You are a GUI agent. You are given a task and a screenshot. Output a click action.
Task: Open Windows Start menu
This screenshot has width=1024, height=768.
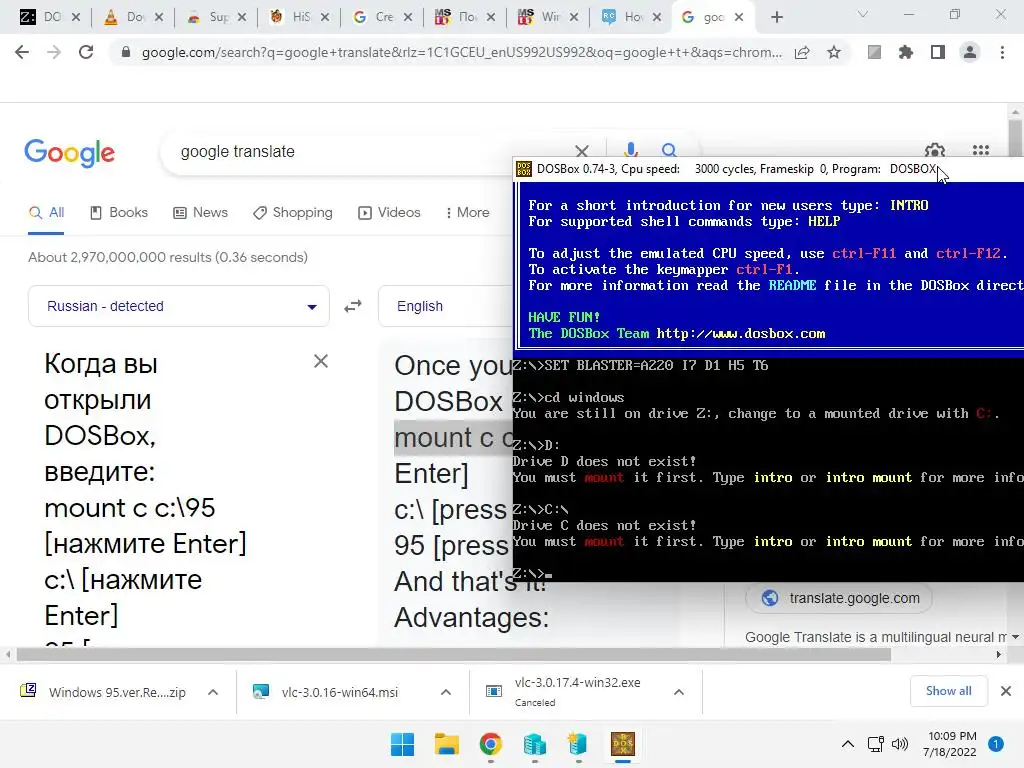(402, 744)
